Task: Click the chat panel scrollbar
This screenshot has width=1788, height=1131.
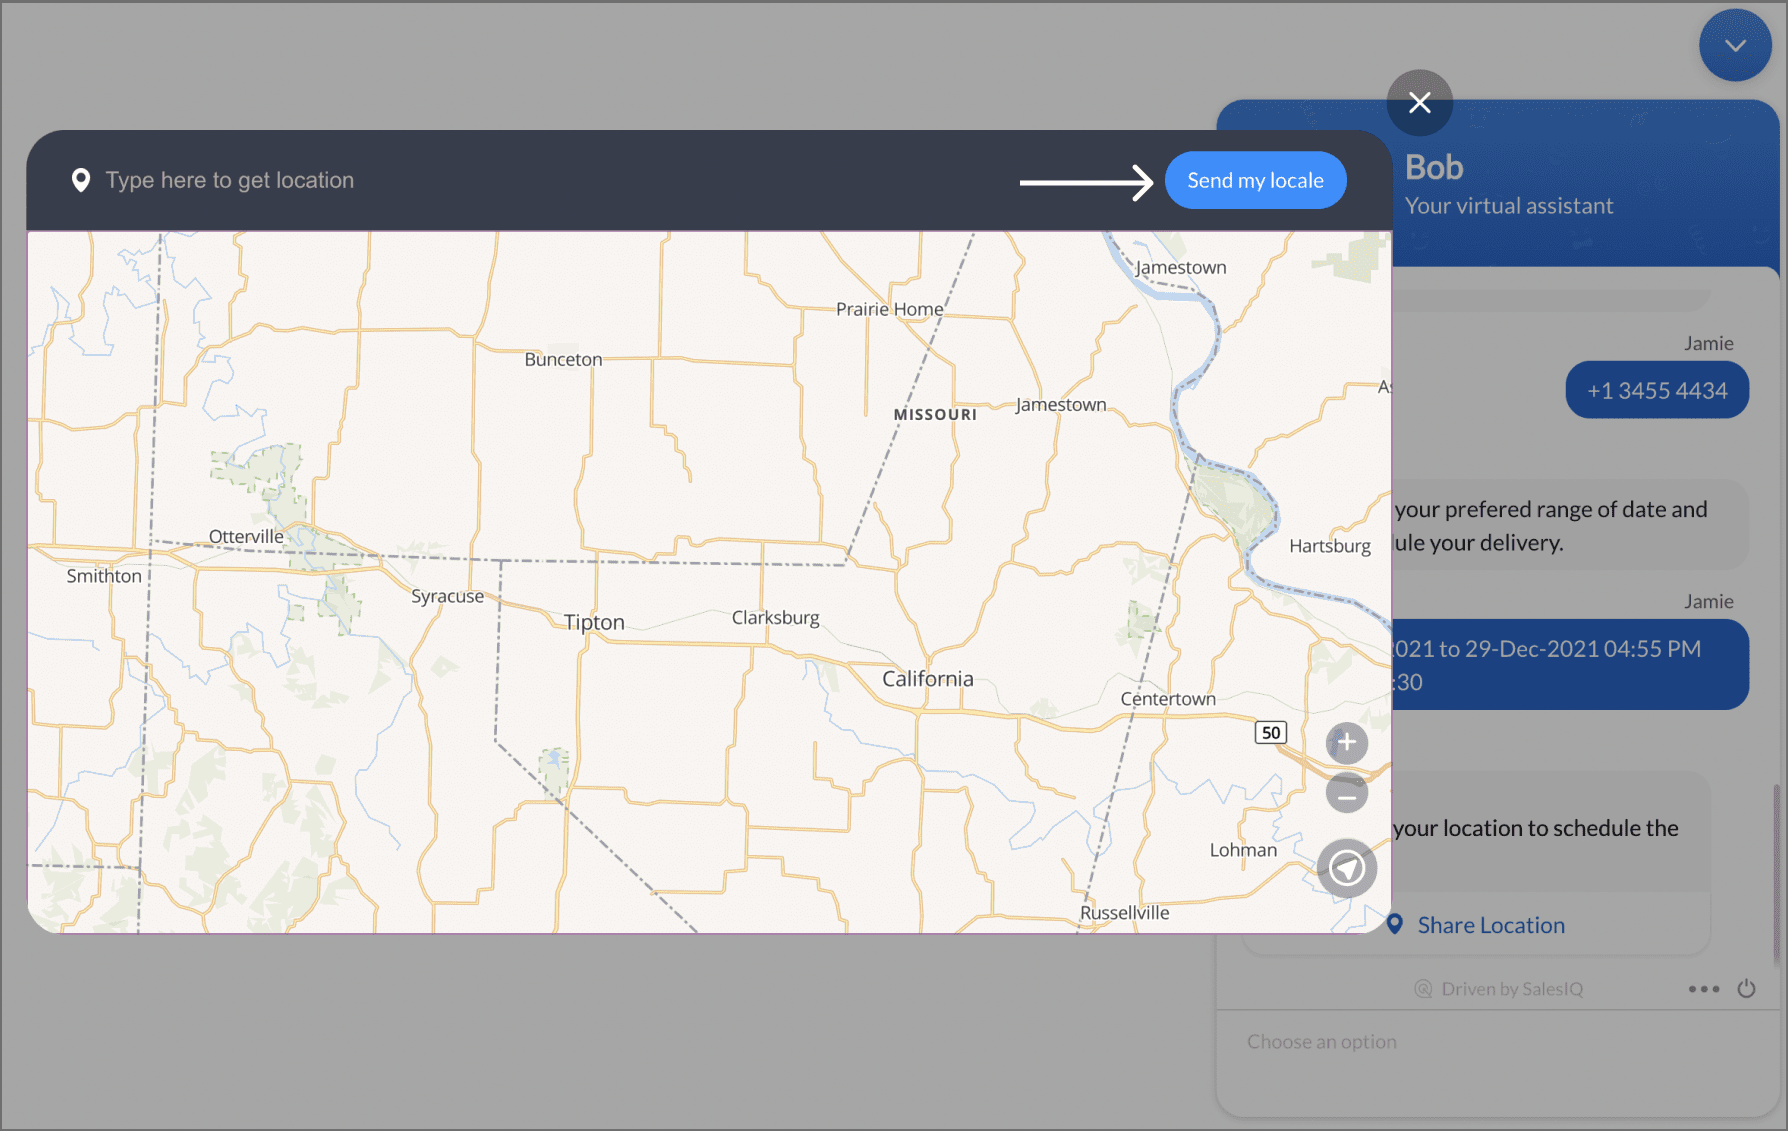Action: point(1777,875)
